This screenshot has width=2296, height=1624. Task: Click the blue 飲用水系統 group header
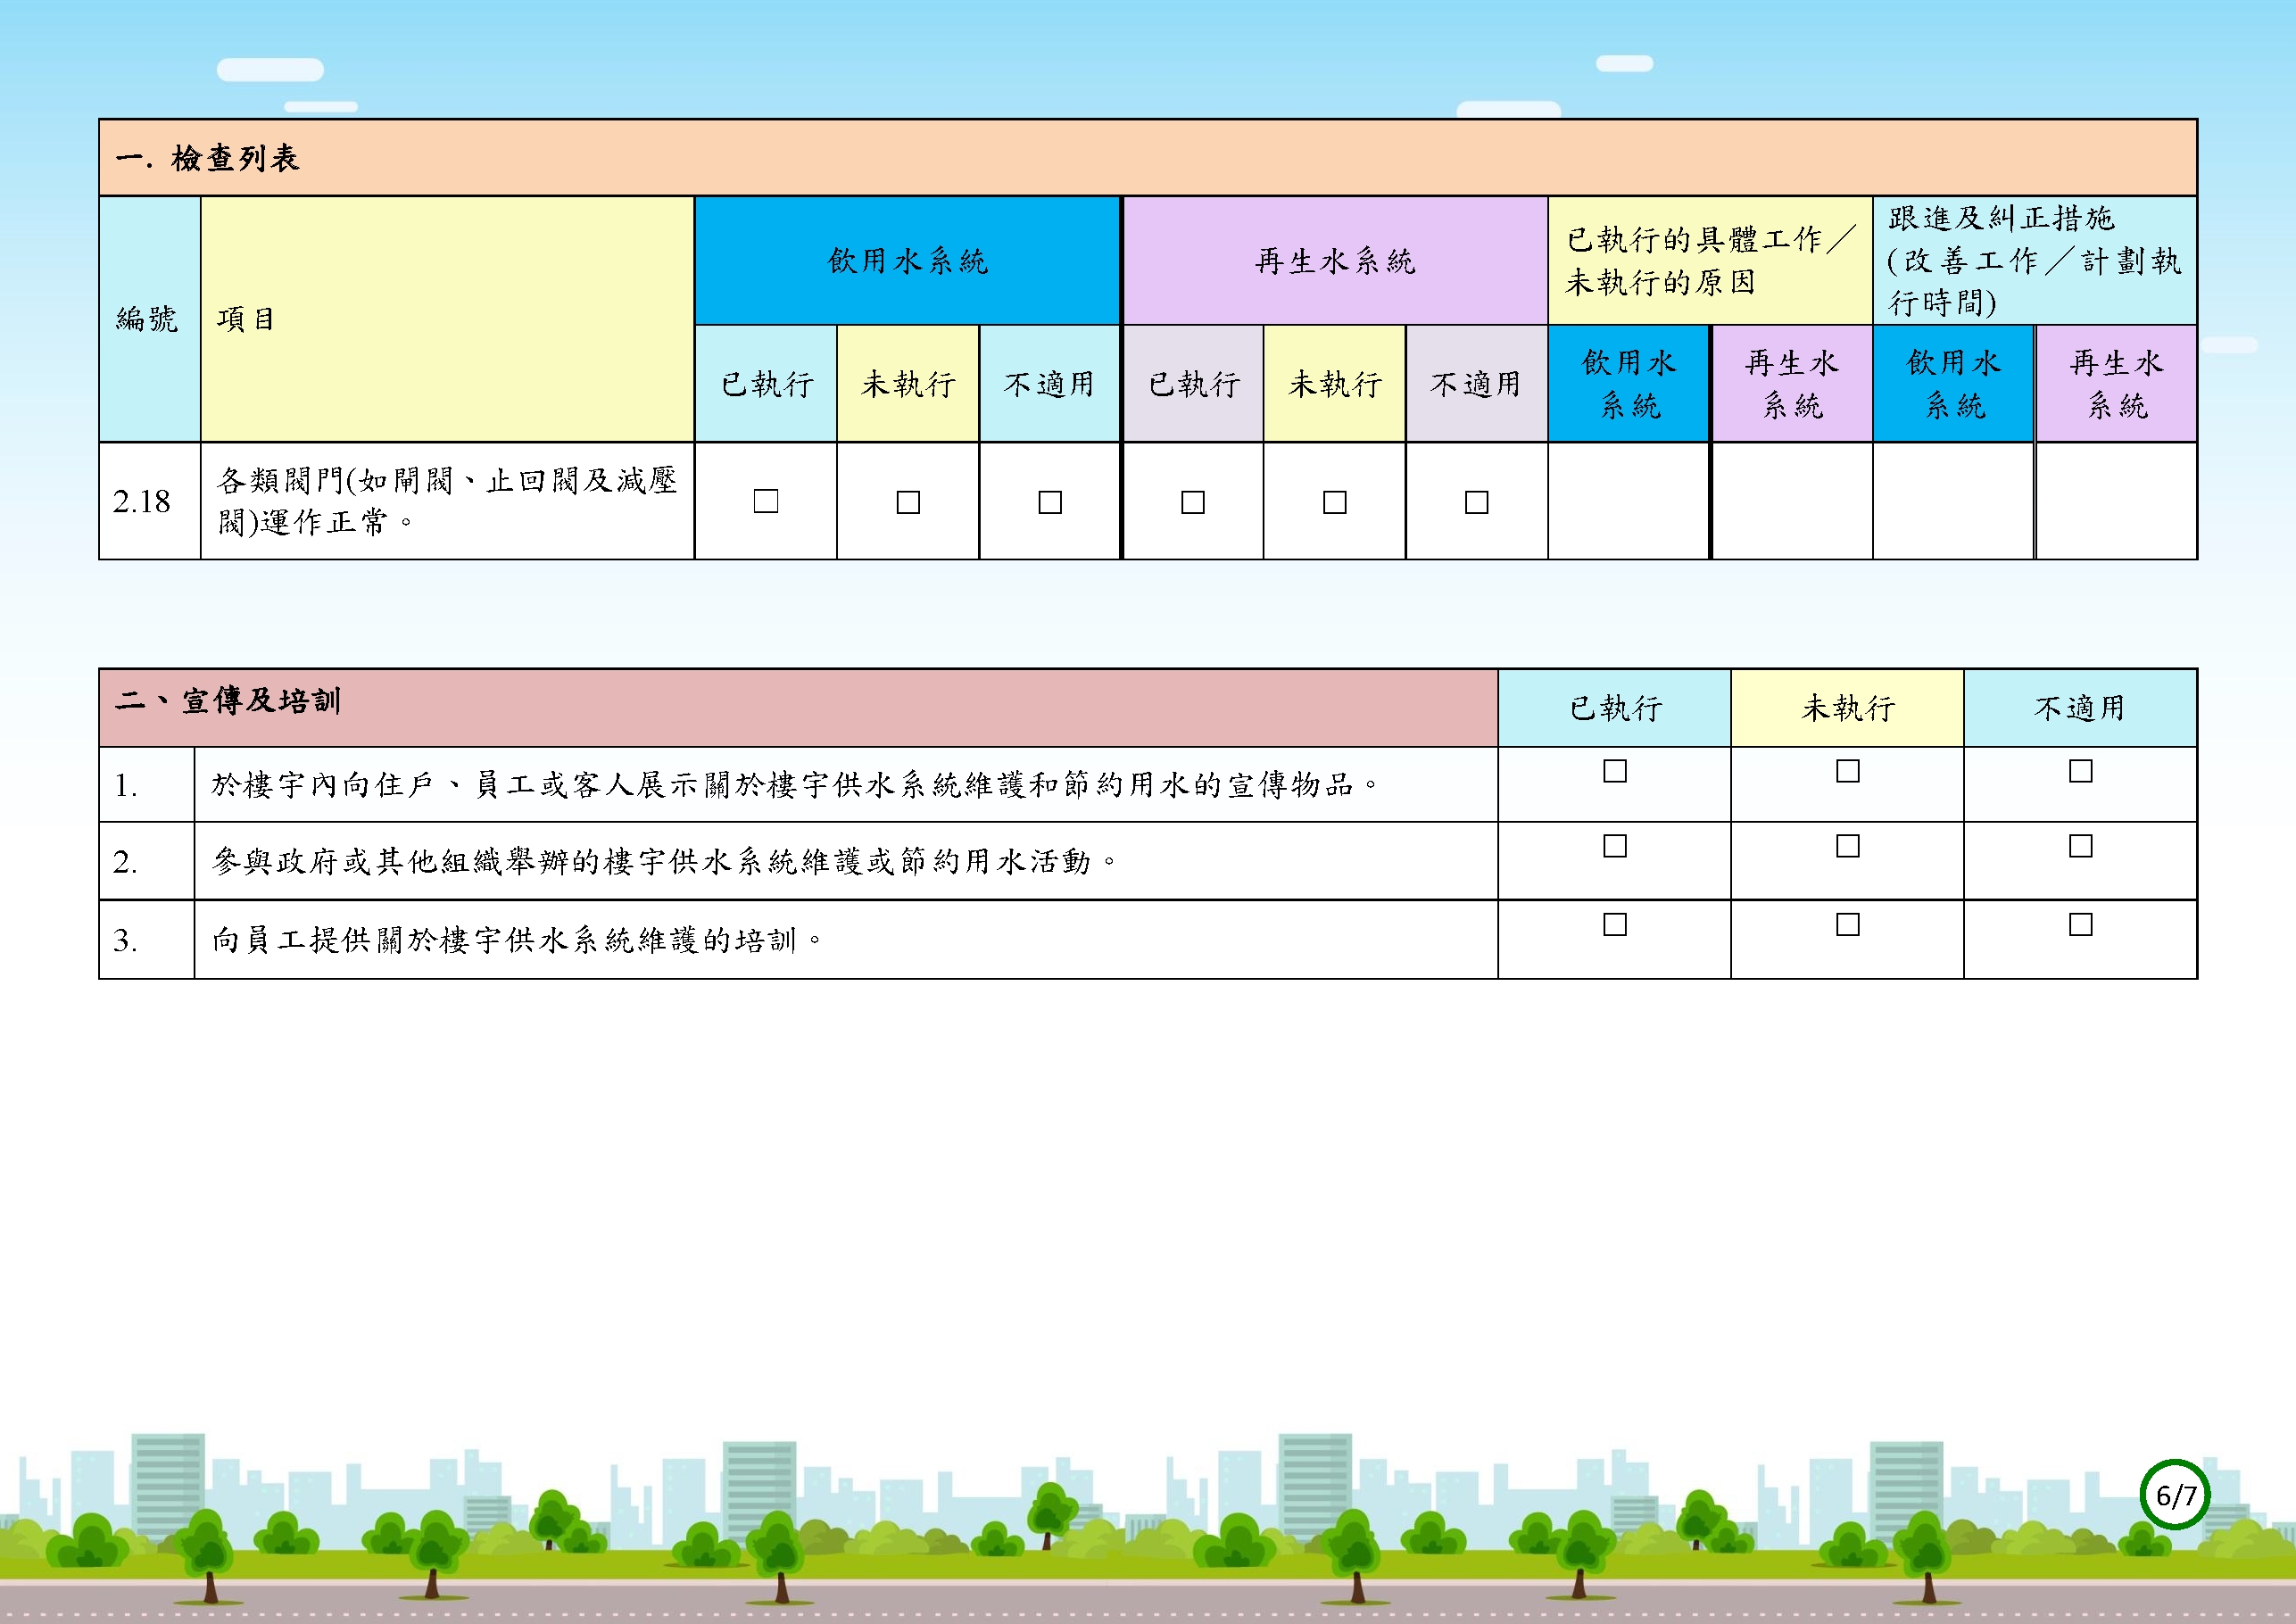(908, 261)
